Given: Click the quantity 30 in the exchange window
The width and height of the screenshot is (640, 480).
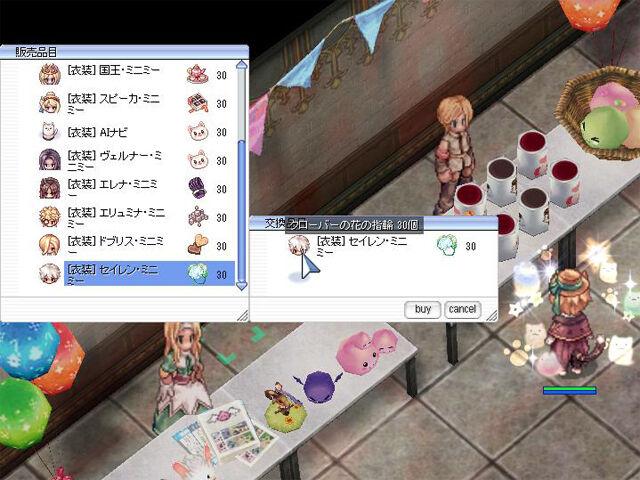Looking at the screenshot, I should (x=471, y=246).
